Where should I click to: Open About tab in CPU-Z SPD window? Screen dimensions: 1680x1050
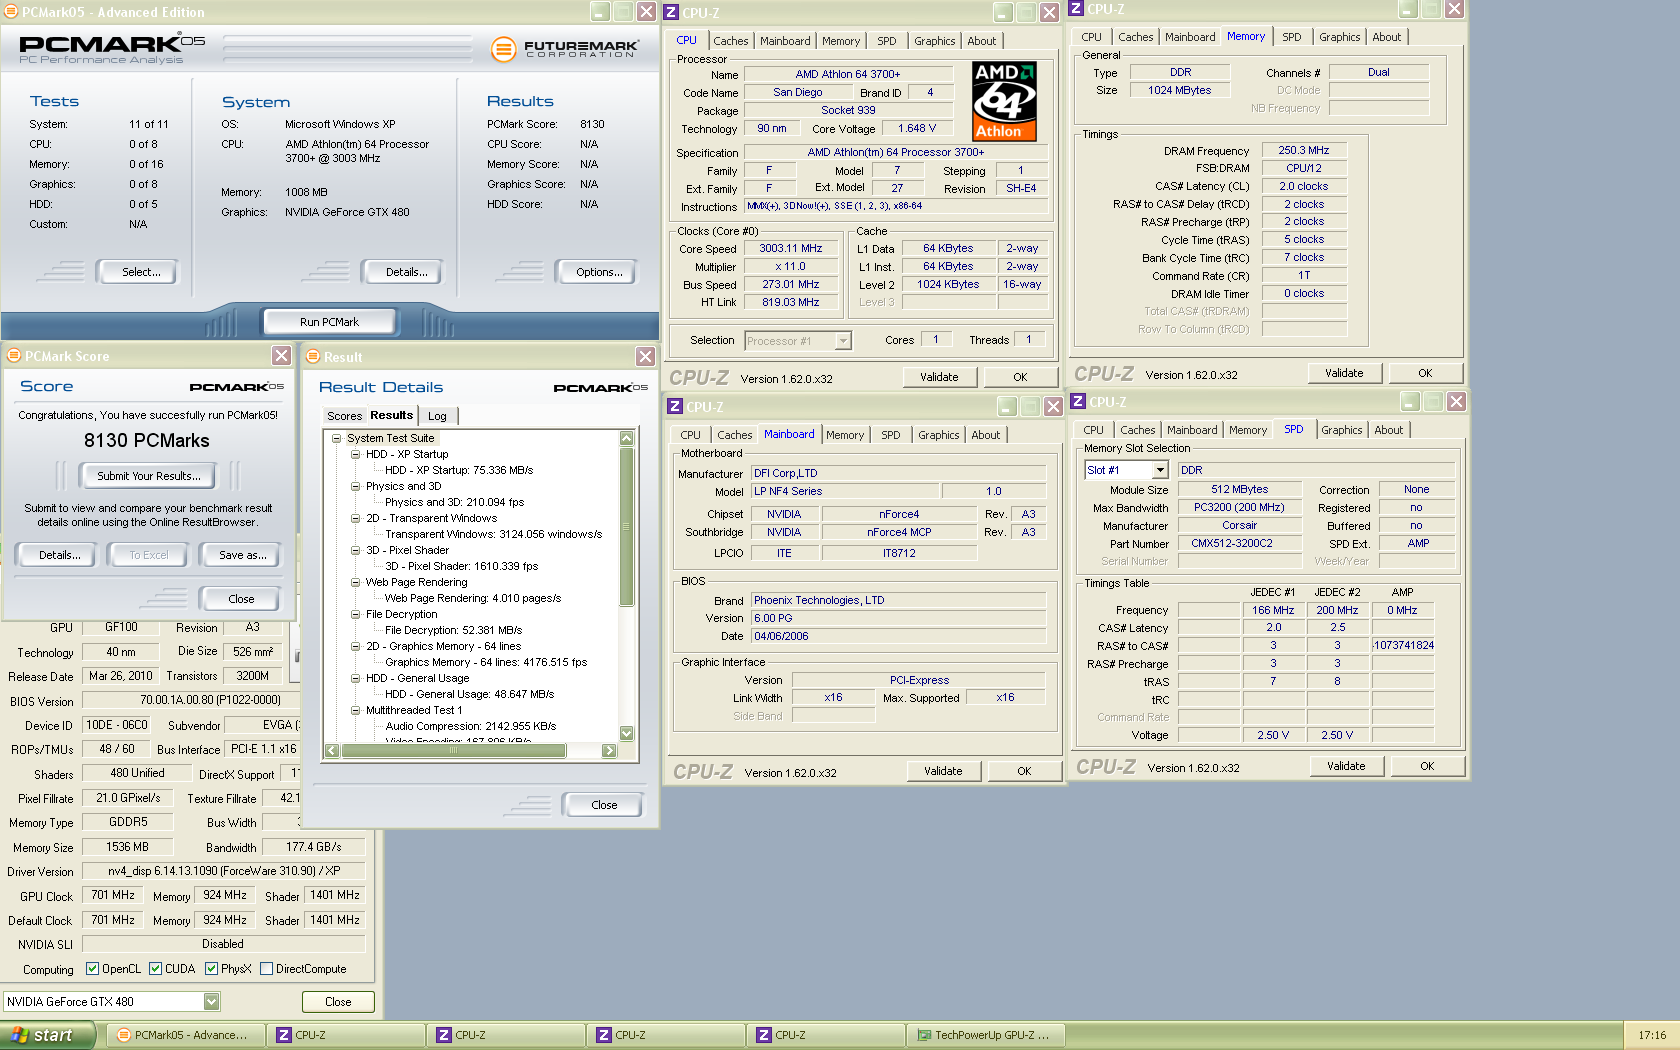[x=1388, y=430]
